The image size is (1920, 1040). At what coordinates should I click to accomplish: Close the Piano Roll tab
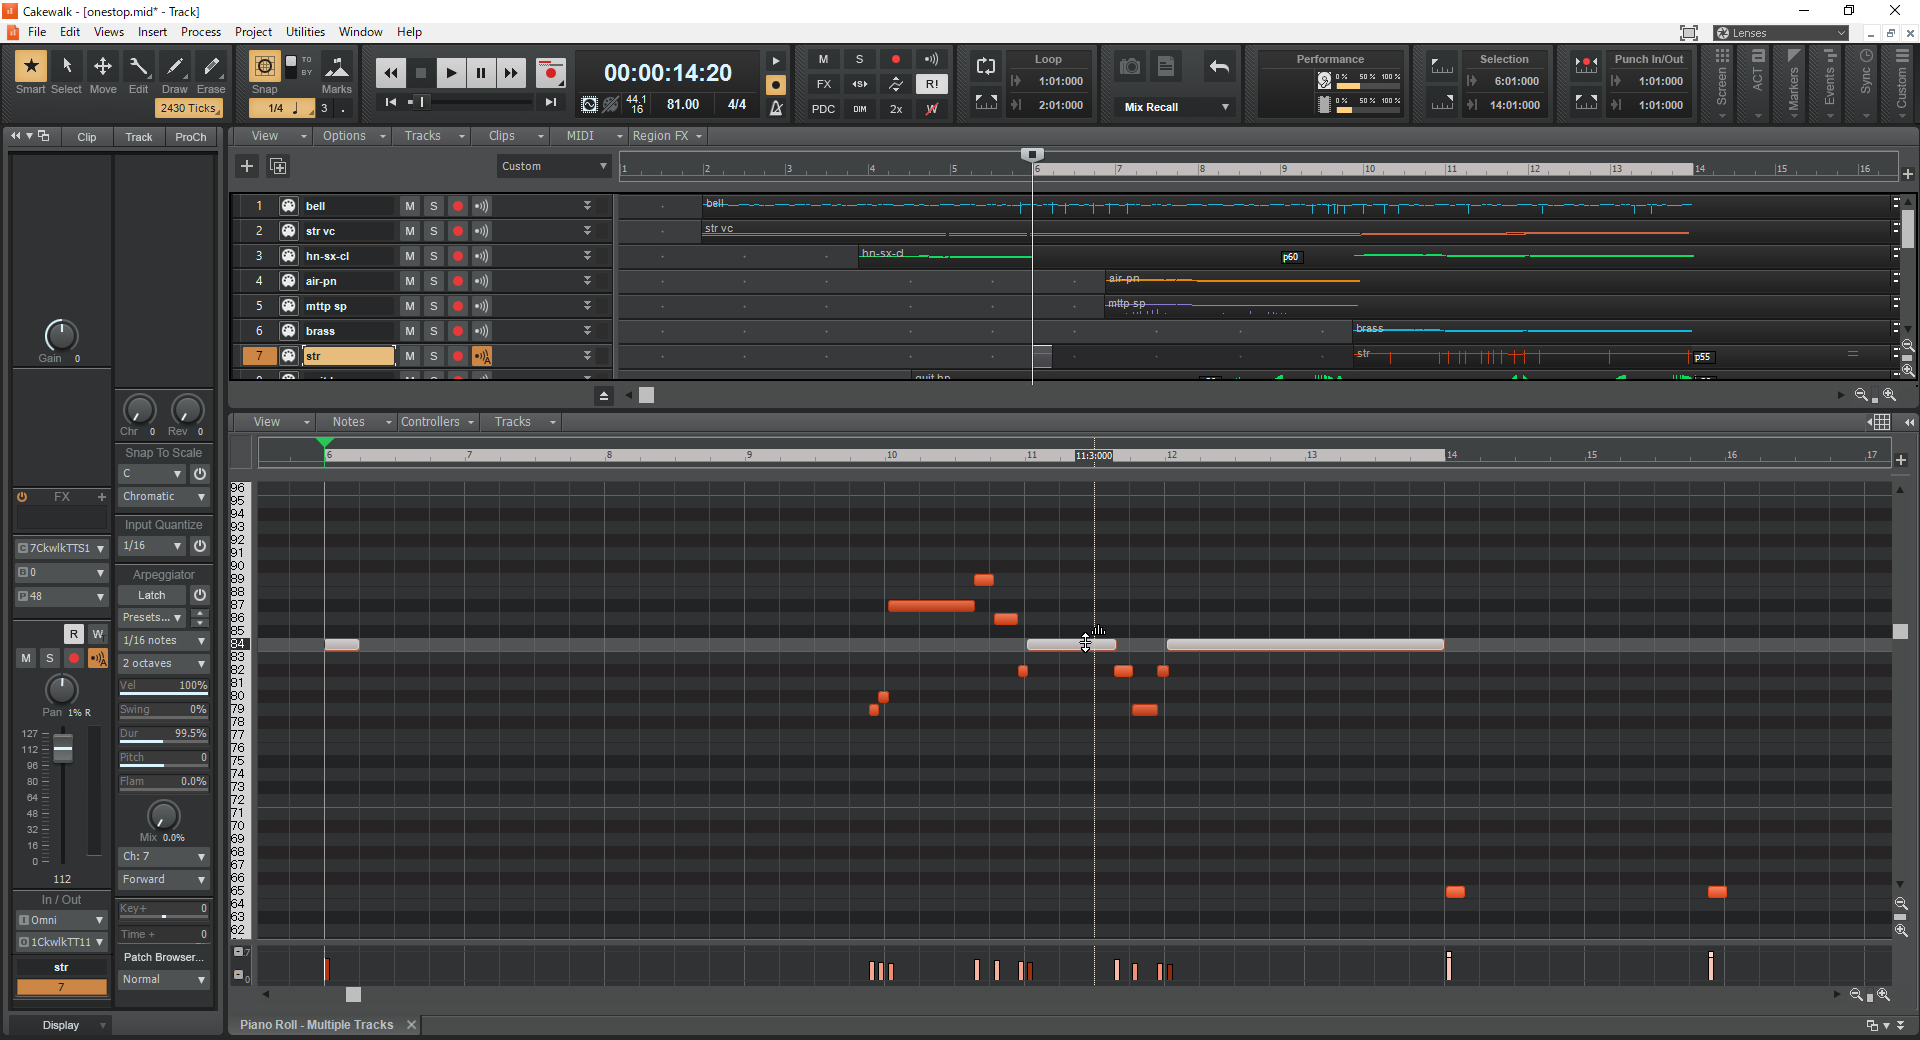click(x=411, y=1025)
